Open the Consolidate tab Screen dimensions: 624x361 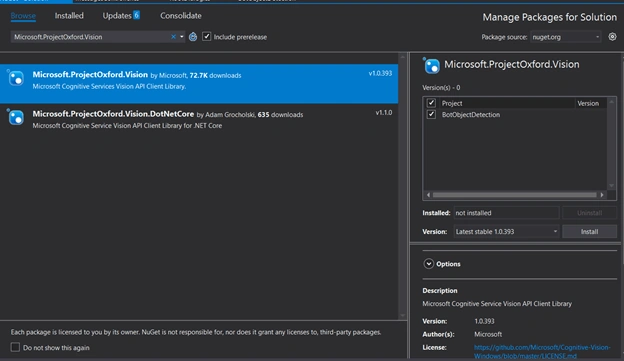181,16
